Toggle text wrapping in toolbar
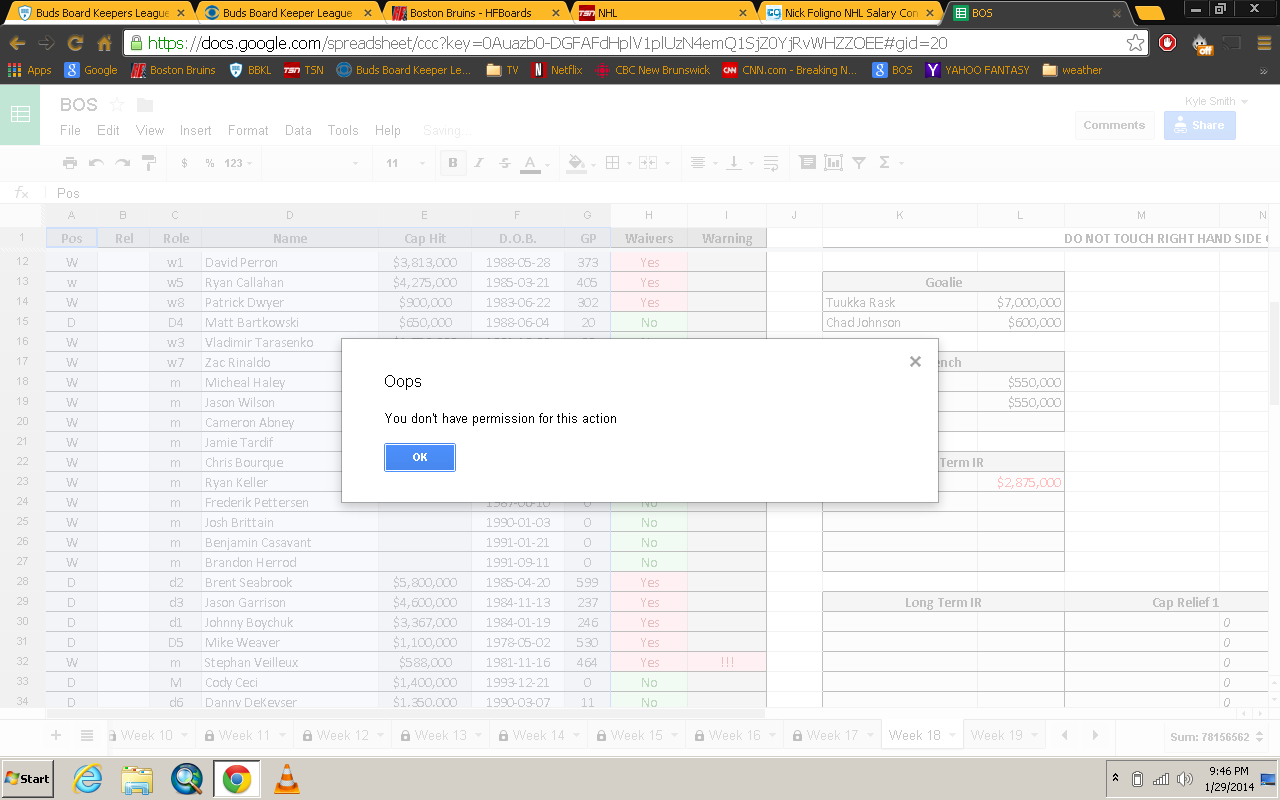Image resolution: width=1280 pixels, height=800 pixels. [x=771, y=163]
